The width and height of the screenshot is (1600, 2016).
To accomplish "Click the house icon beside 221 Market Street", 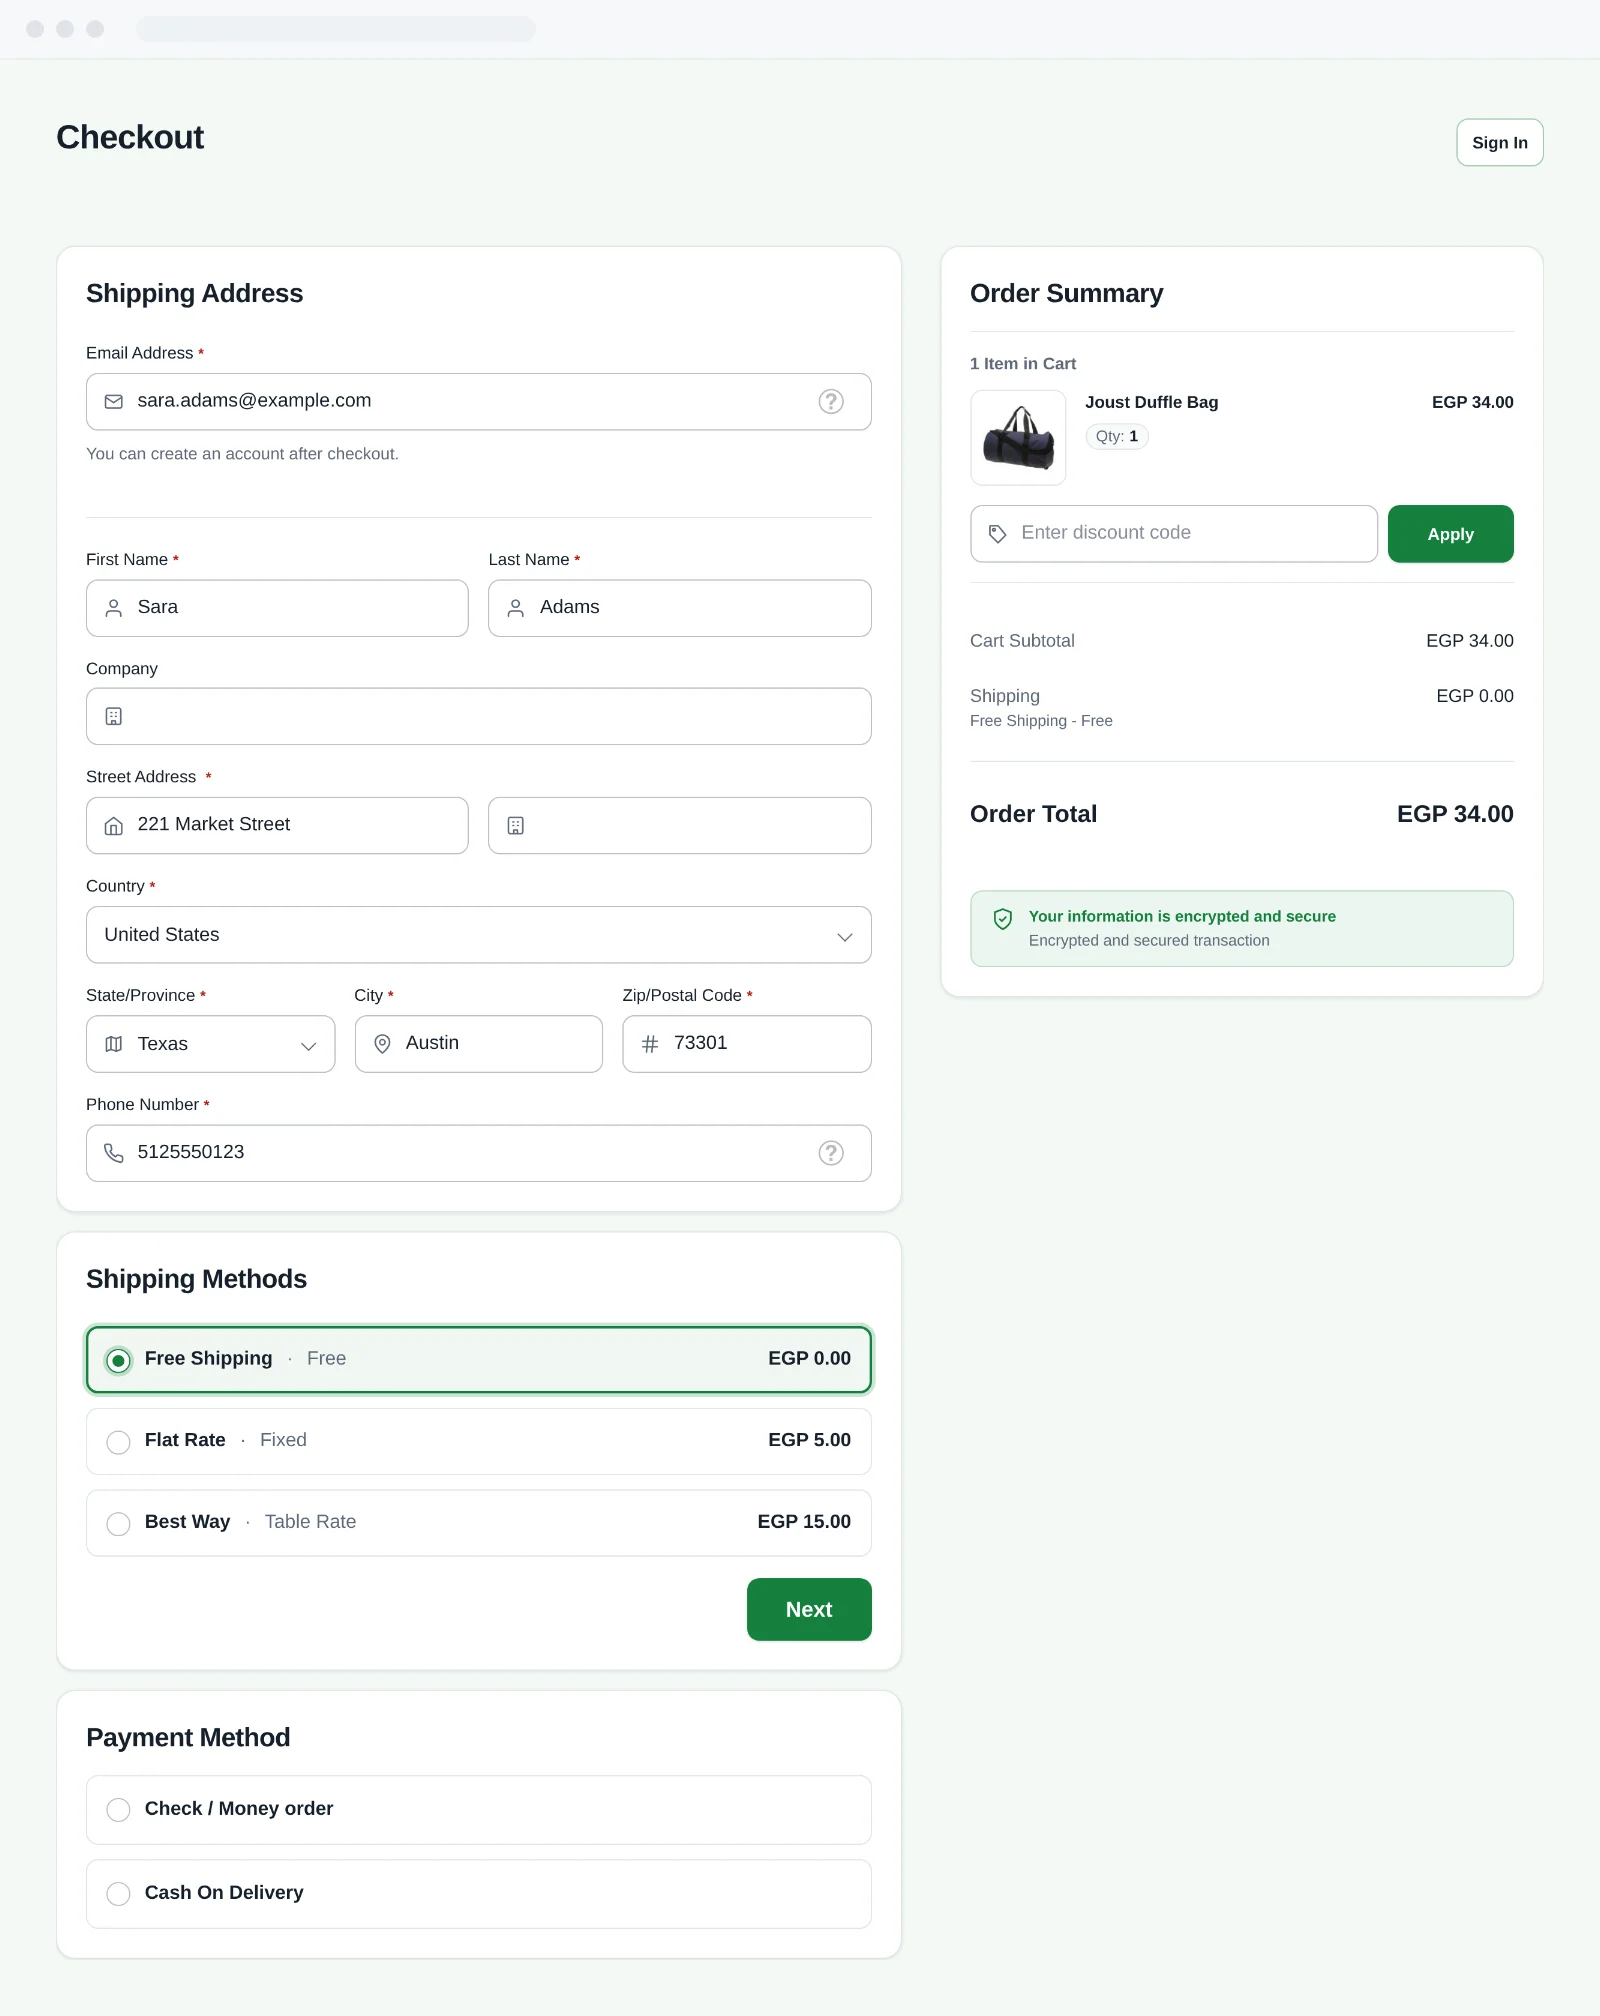I will (114, 826).
